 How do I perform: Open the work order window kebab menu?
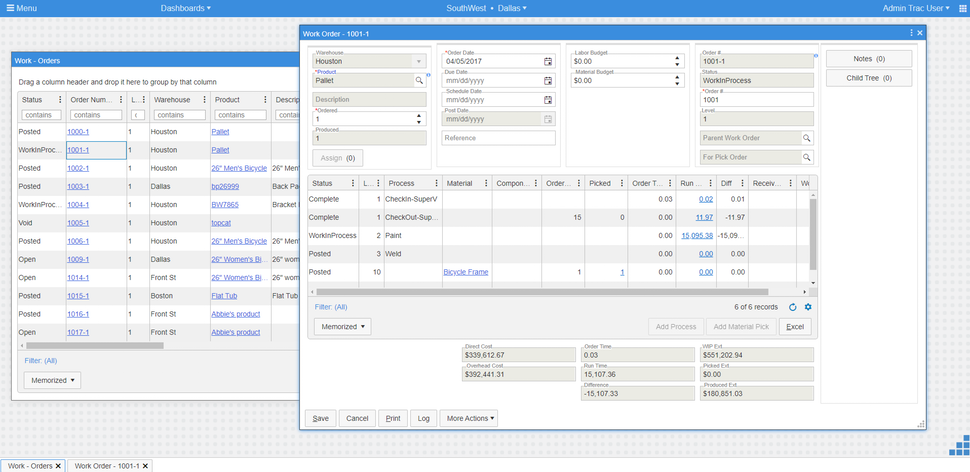912,33
